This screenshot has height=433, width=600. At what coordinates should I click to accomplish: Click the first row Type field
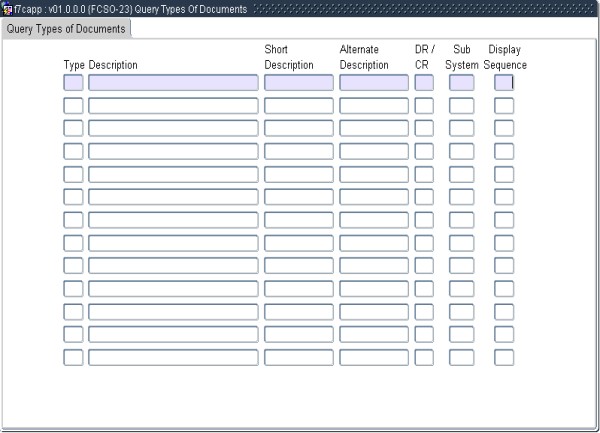click(73, 82)
